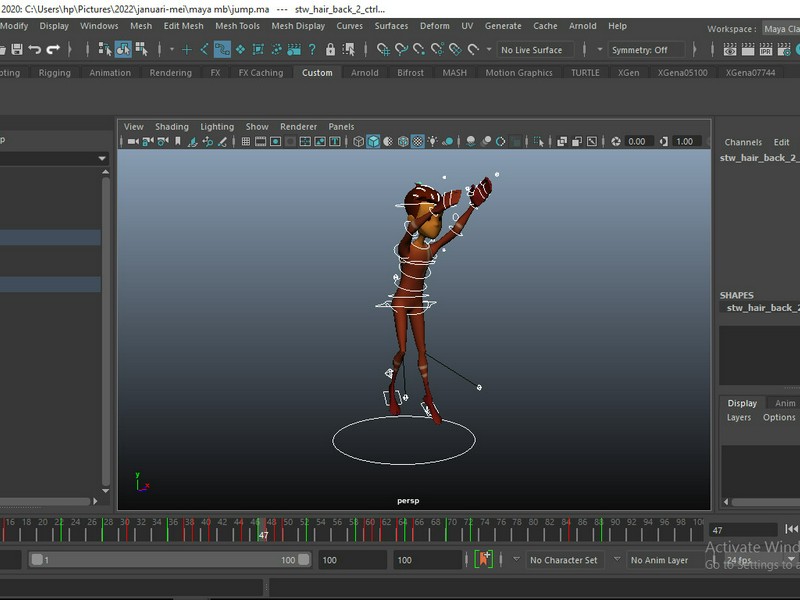800x600 pixels.
Task: Toggle the auto keyframe button
Action: tap(484, 560)
